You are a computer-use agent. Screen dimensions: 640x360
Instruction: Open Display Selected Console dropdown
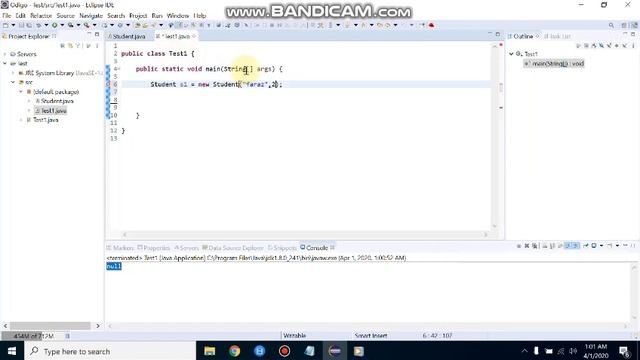click(601, 246)
